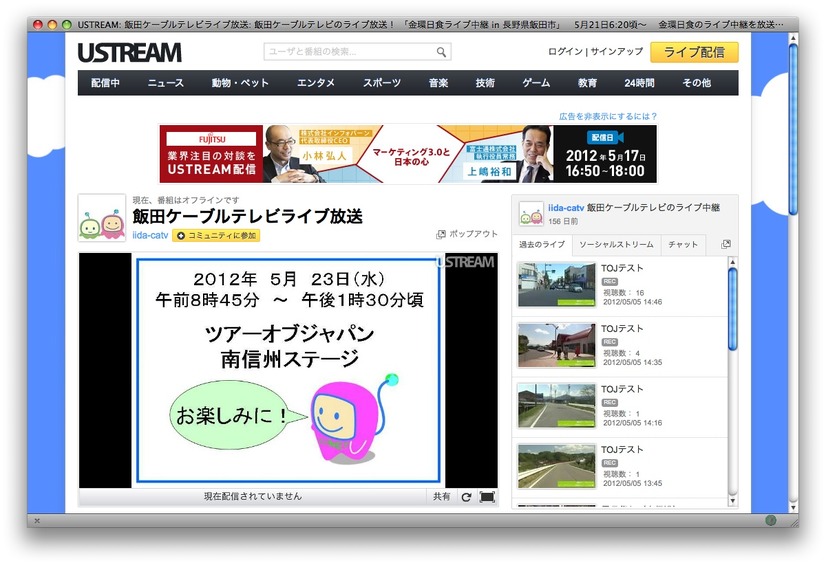Open TOJテスト thumbnail dated 14:35
The height and width of the screenshot is (565, 826).
click(x=557, y=345)
